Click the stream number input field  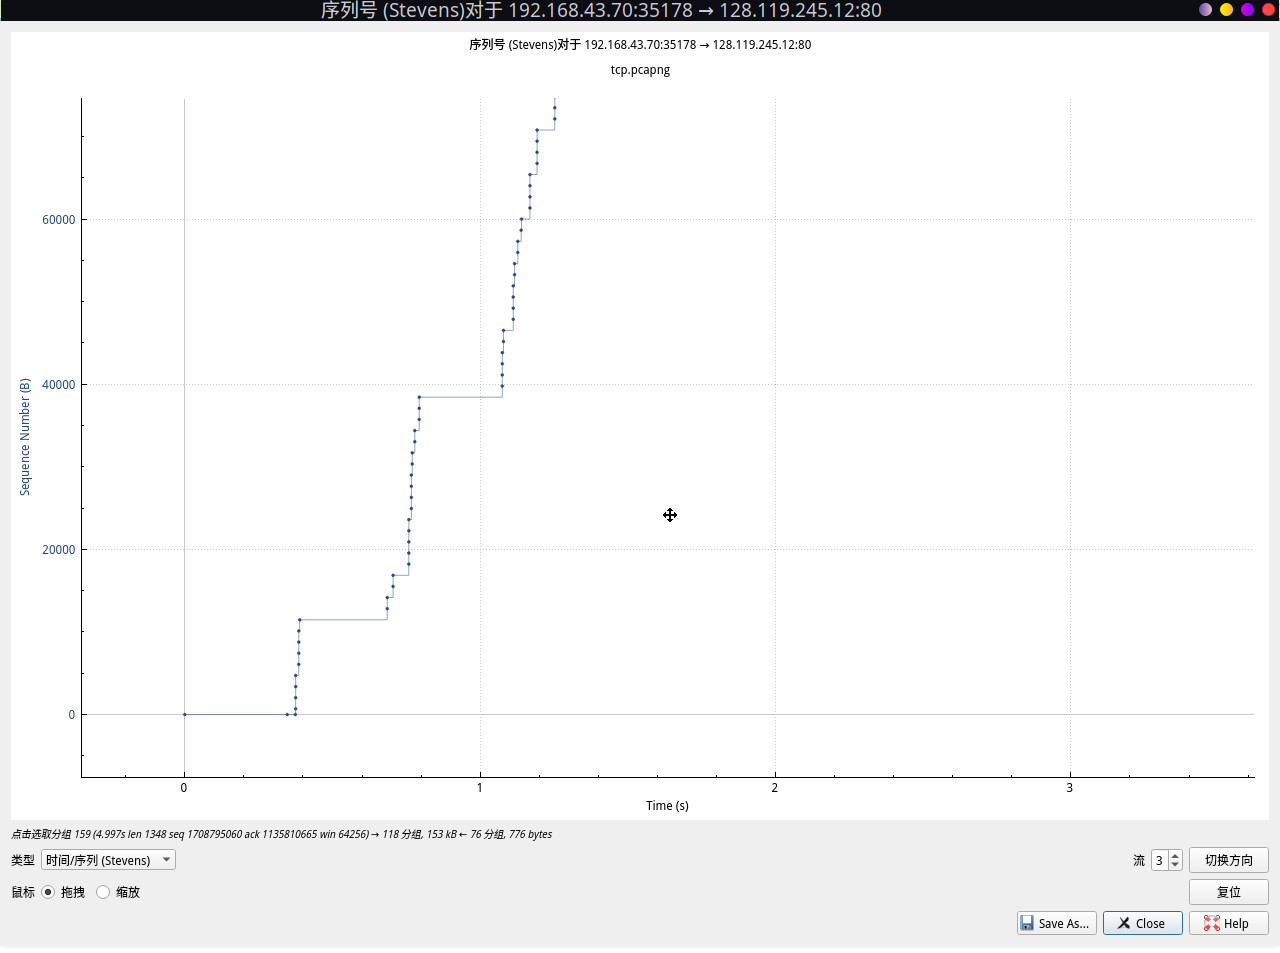(1159, 860)
